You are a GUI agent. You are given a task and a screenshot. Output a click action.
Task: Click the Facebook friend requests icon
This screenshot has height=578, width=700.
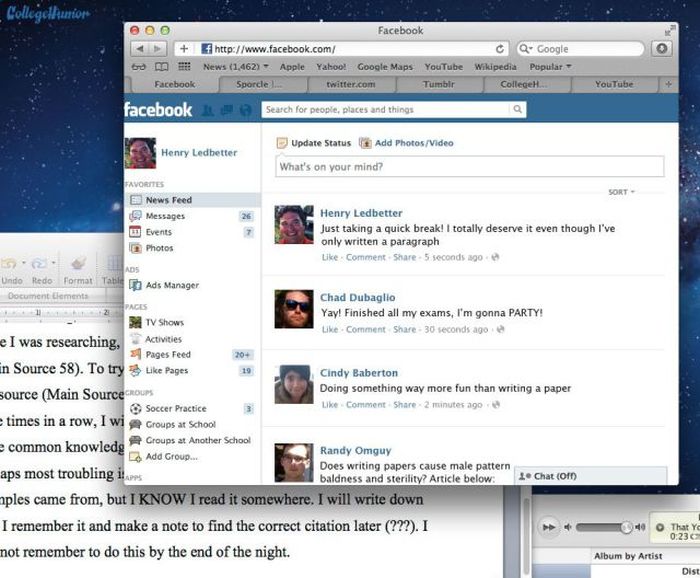pos(208,110)
